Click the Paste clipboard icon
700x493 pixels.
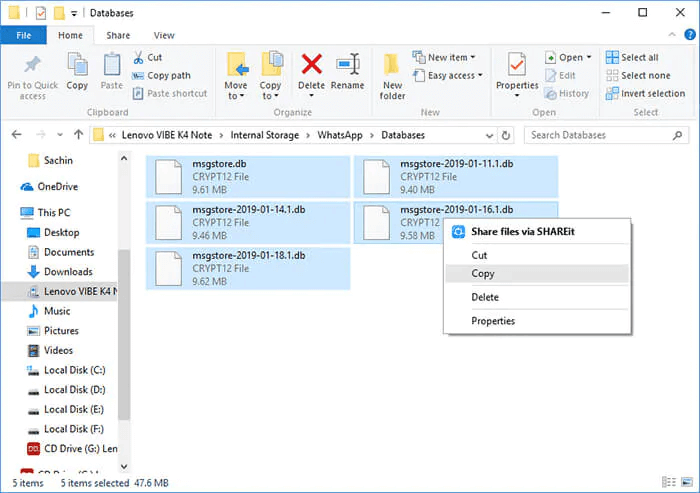tap(112, 65)
